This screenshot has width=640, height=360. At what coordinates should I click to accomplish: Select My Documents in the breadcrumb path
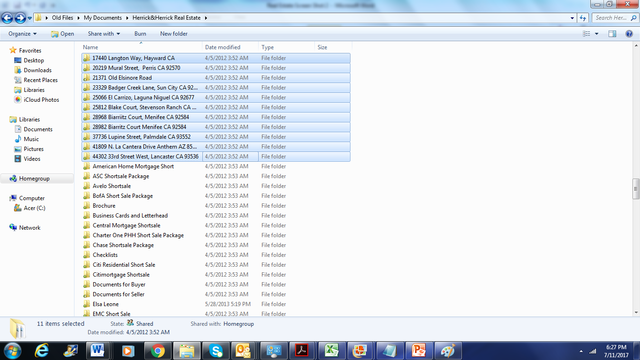[x=102, y=18]
